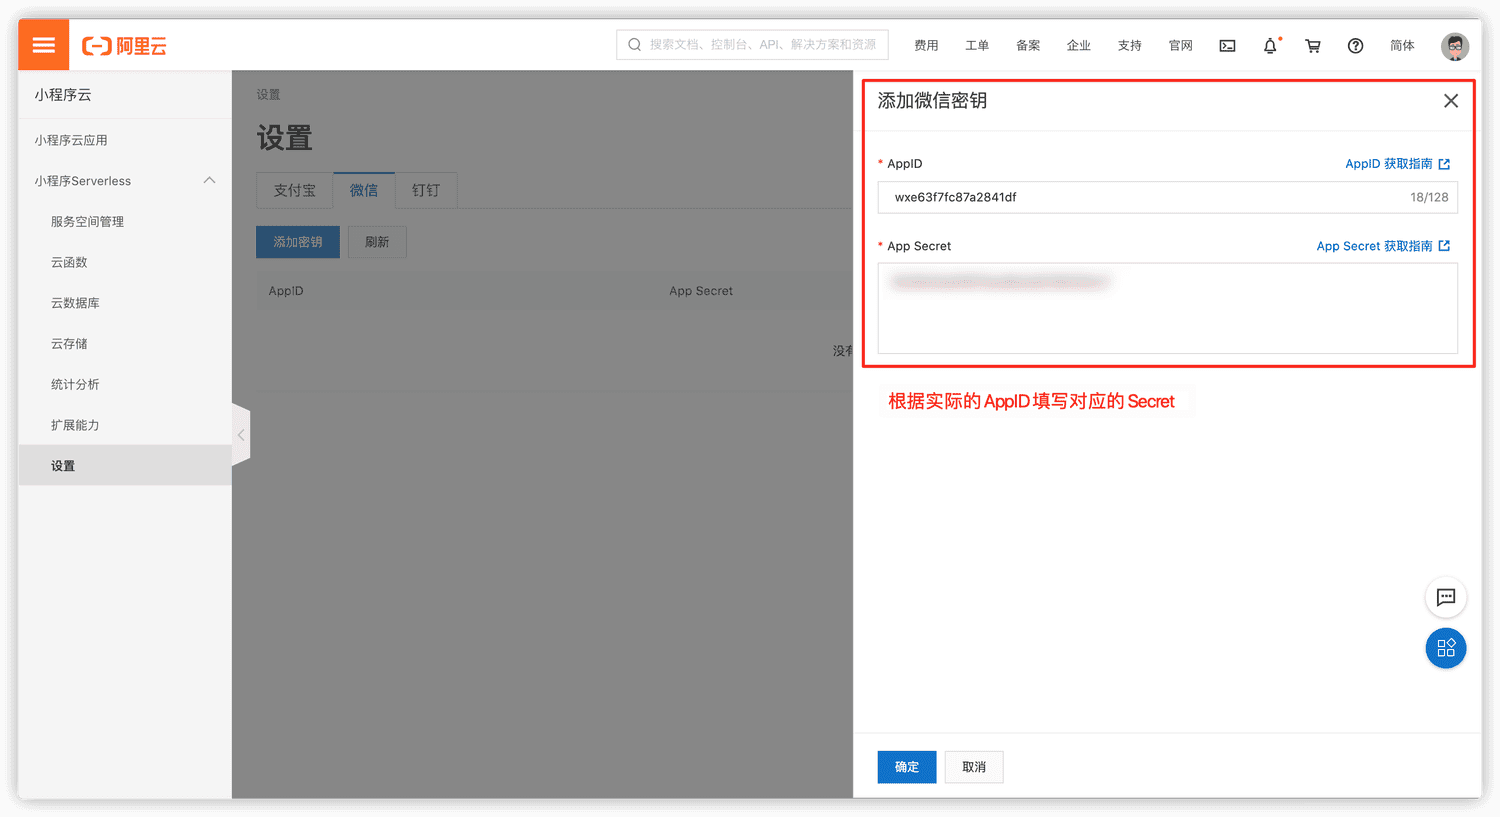Confirm with the 确定 button
Image resolution: width=1500 pixels, height=817 pixels.
tap(907, 767)
